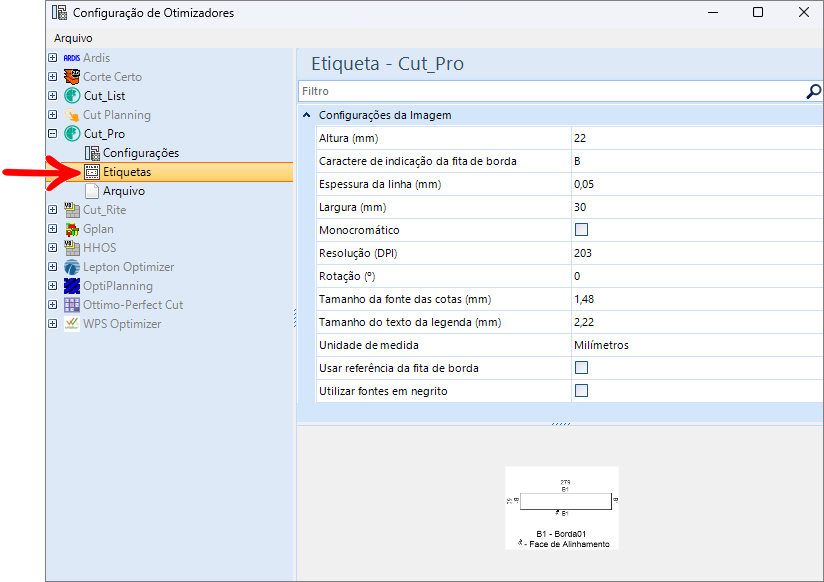The image size is (824, 582).
Task: Click the Gplan icon
Action: click(71, 229)
